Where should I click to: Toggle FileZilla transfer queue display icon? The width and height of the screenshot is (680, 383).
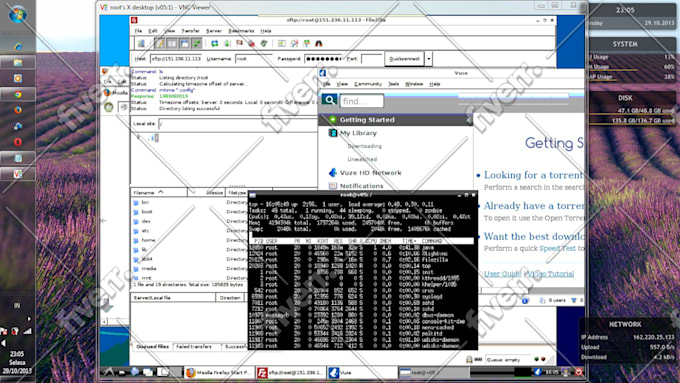(196, 43)
